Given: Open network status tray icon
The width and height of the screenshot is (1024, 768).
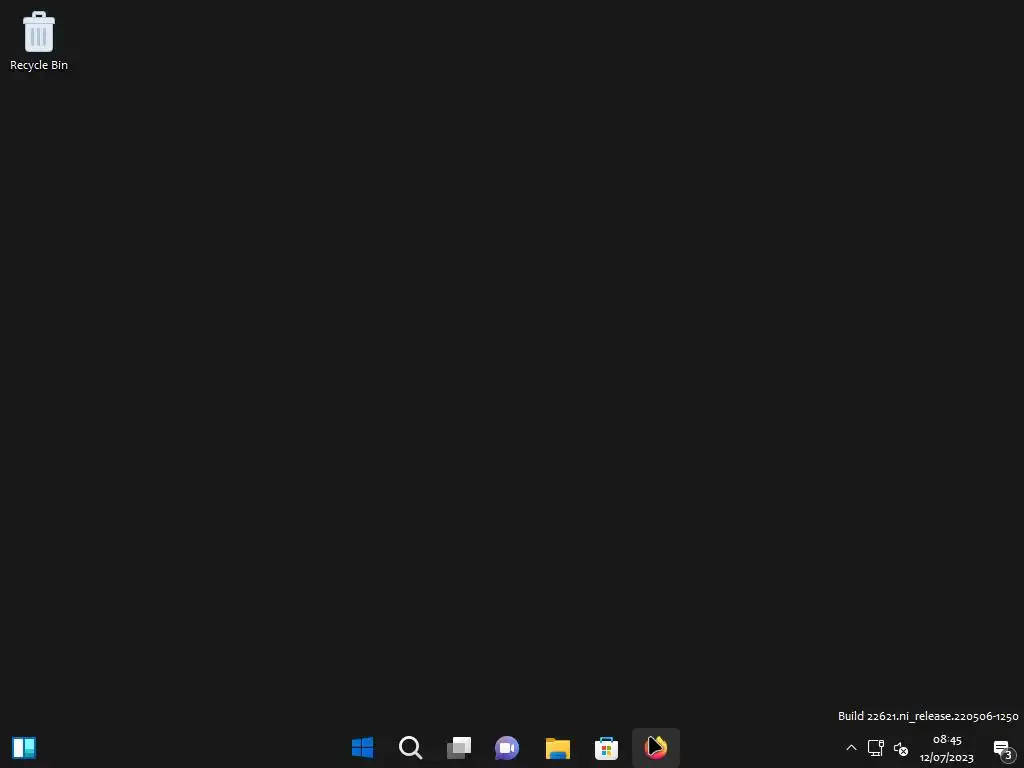Looking at the screenshot, I should tap(876, 748).
